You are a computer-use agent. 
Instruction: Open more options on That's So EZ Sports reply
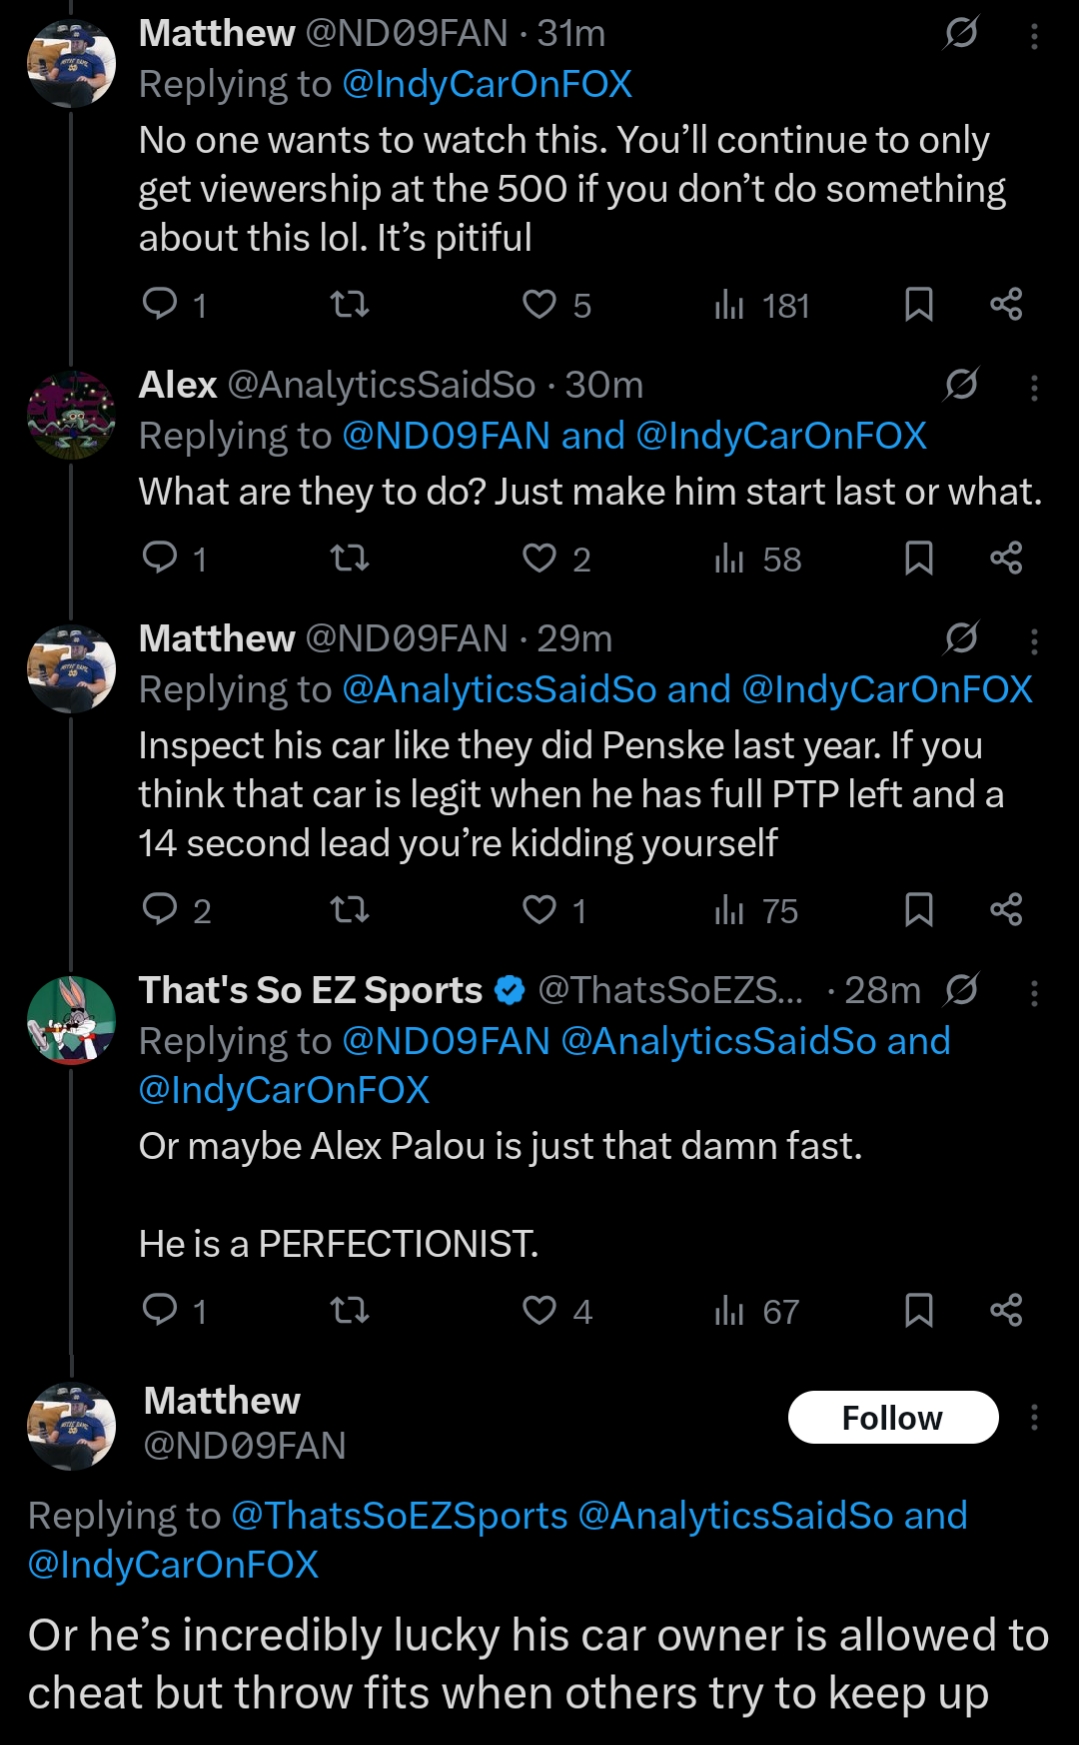[x=1035, y=993]
